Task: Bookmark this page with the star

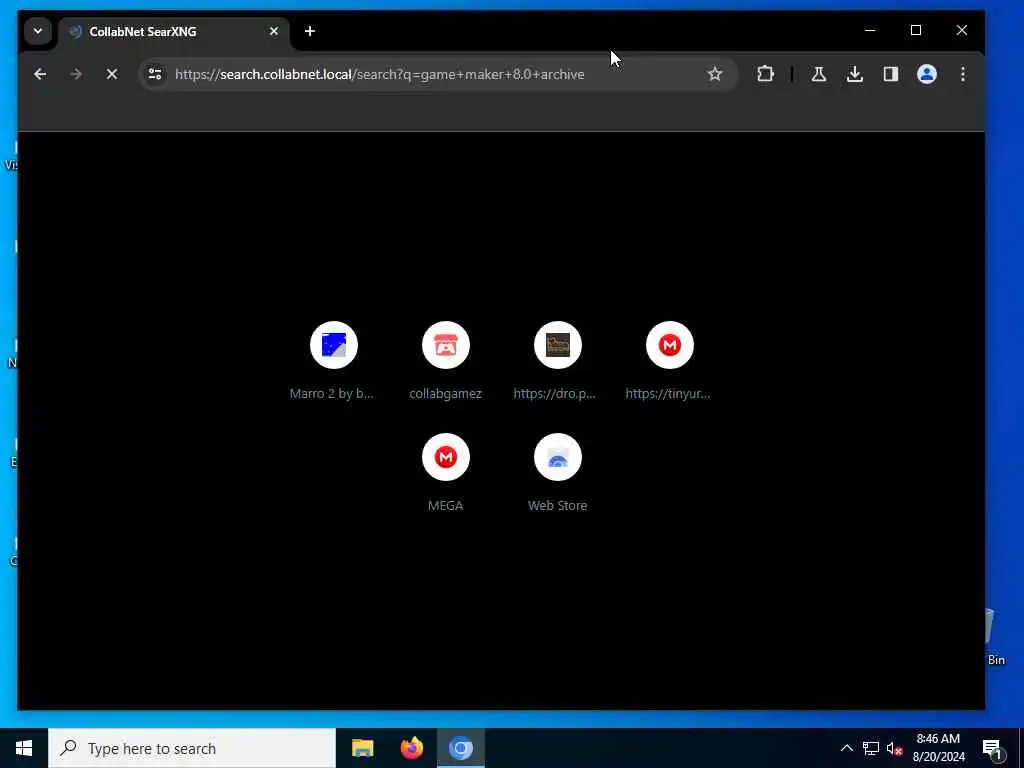Action: [x=714, y=74]
